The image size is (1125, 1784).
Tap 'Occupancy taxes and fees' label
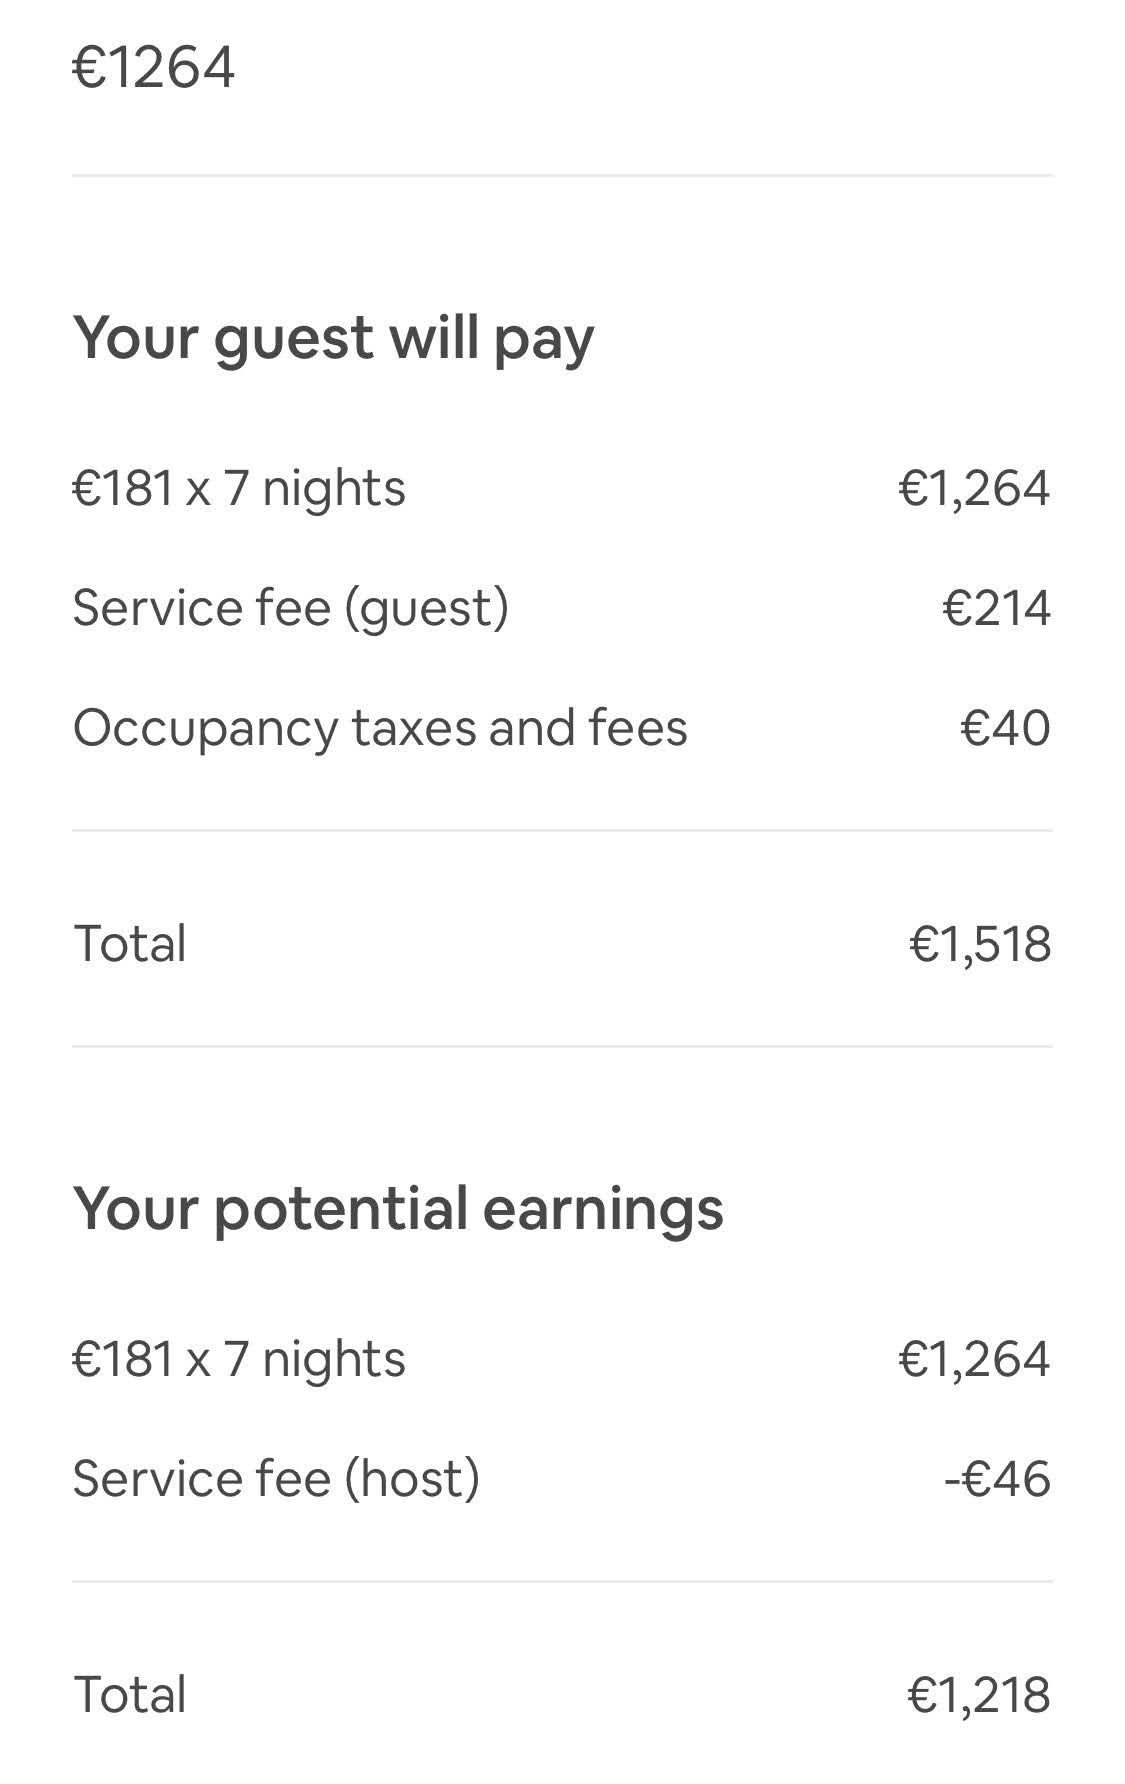pos(380,727)
